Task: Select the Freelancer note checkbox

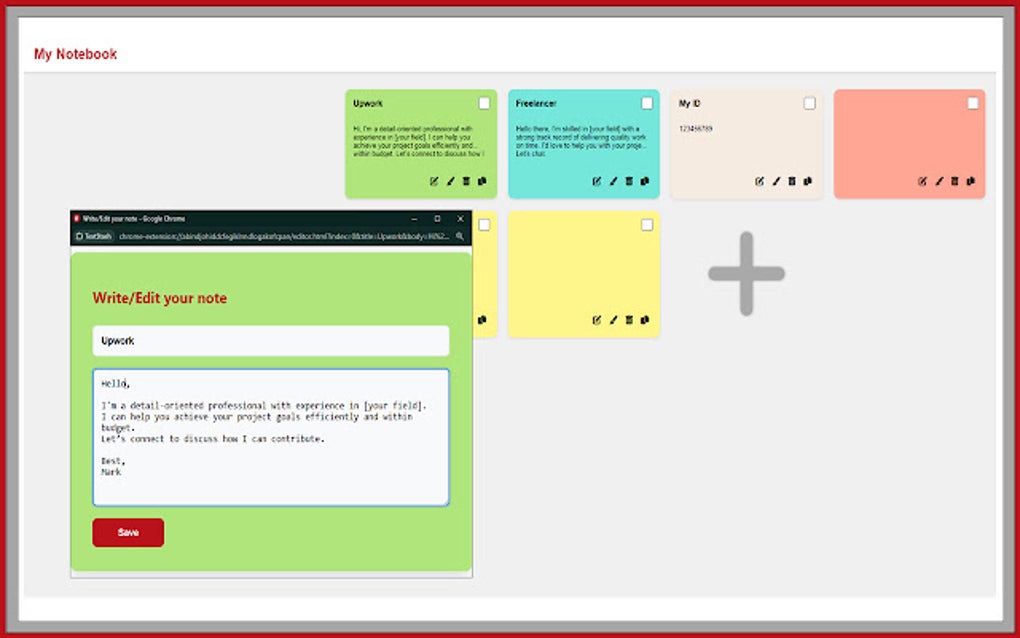Action: (646, 102)
